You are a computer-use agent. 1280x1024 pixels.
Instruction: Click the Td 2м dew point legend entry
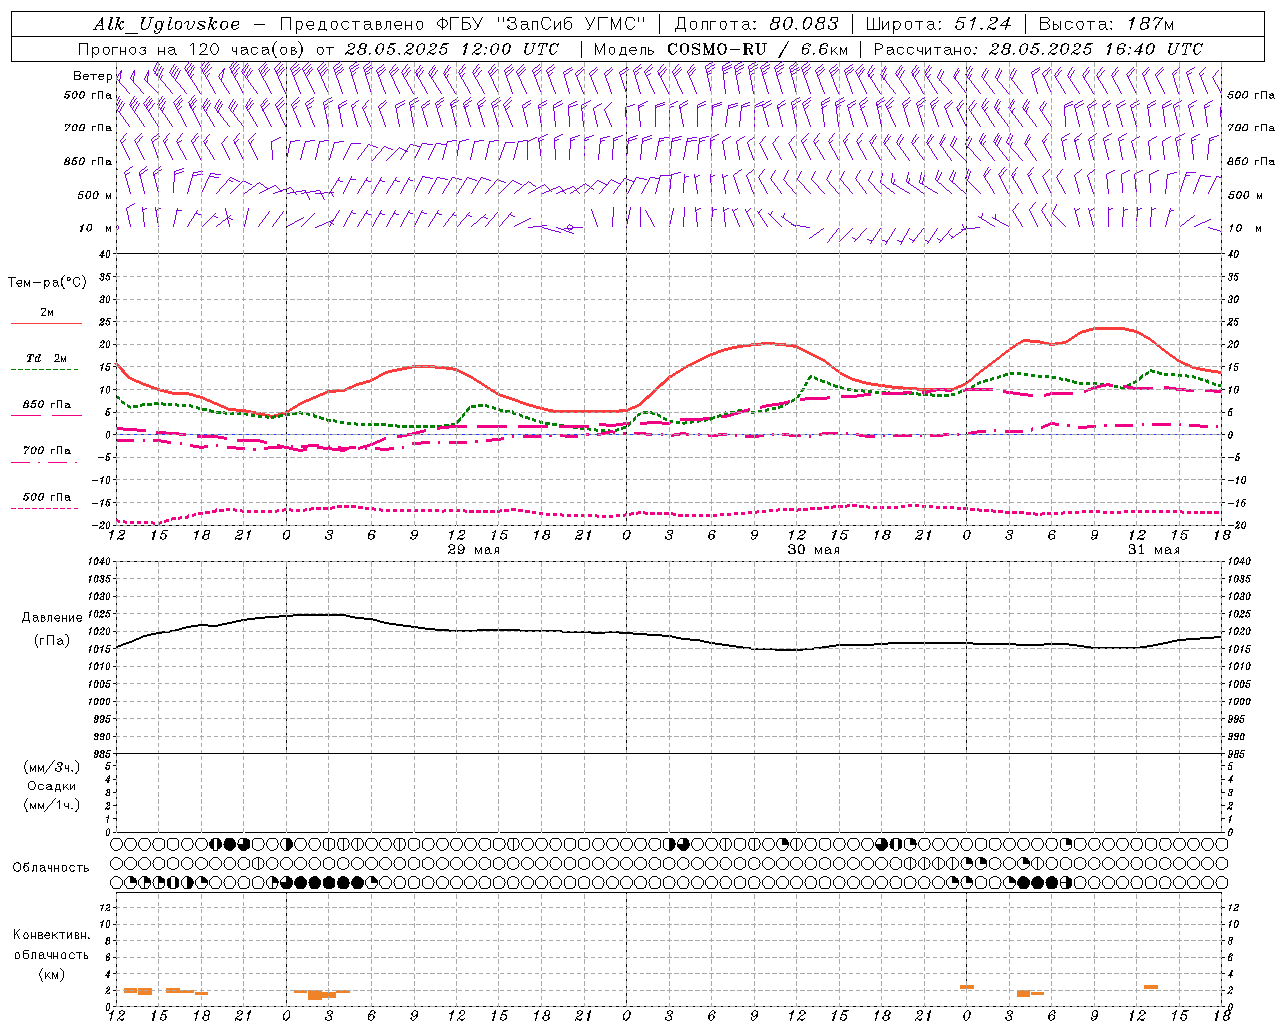[x=47, y=358]
